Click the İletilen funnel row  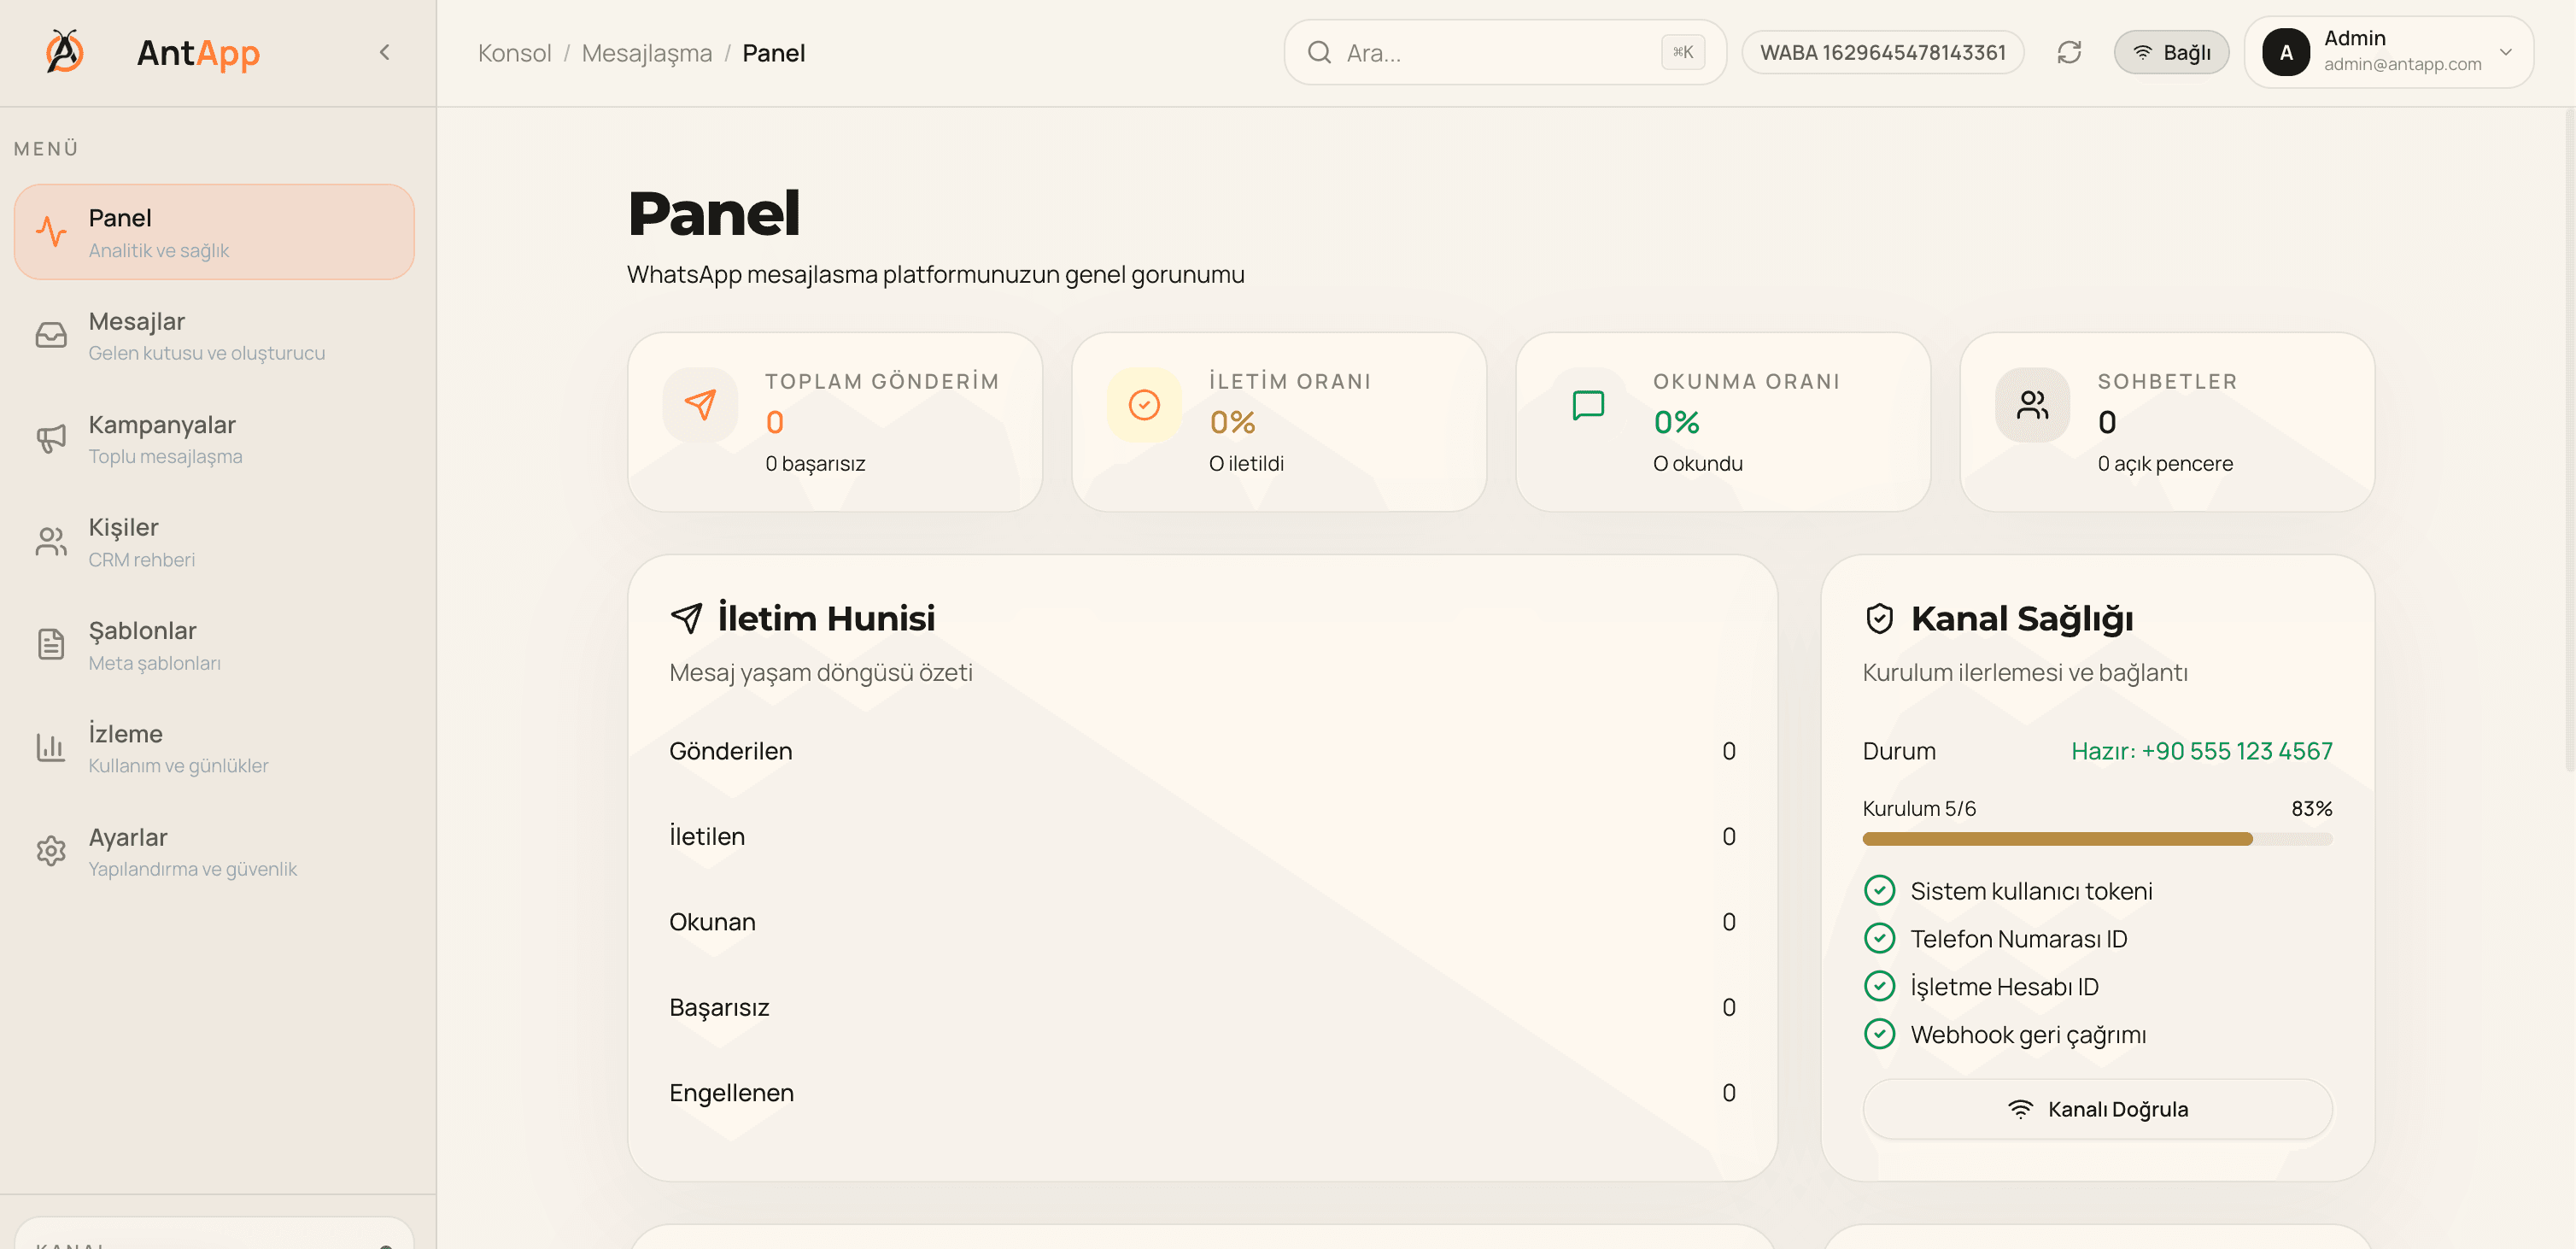(x=1202, y=836)
